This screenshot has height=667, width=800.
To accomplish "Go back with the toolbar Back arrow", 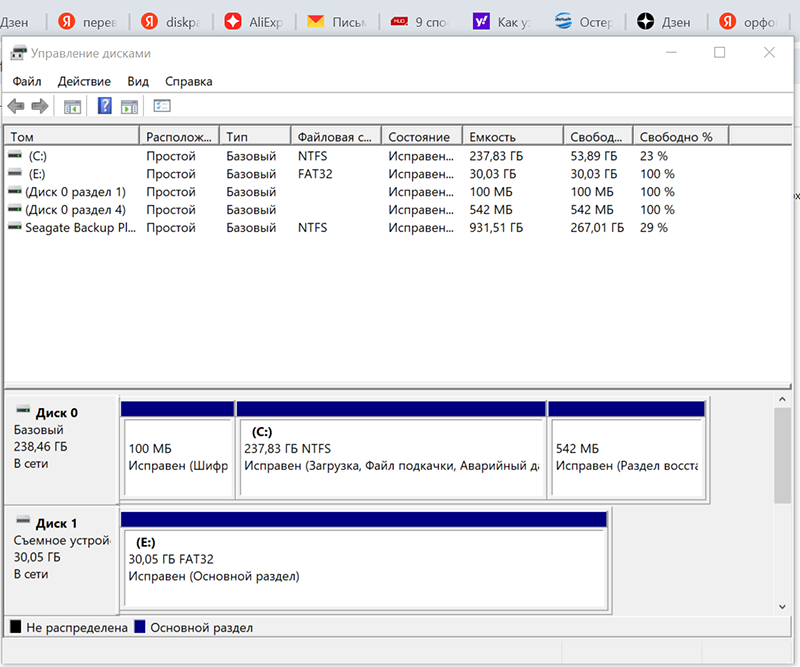I will click(16, 106).
